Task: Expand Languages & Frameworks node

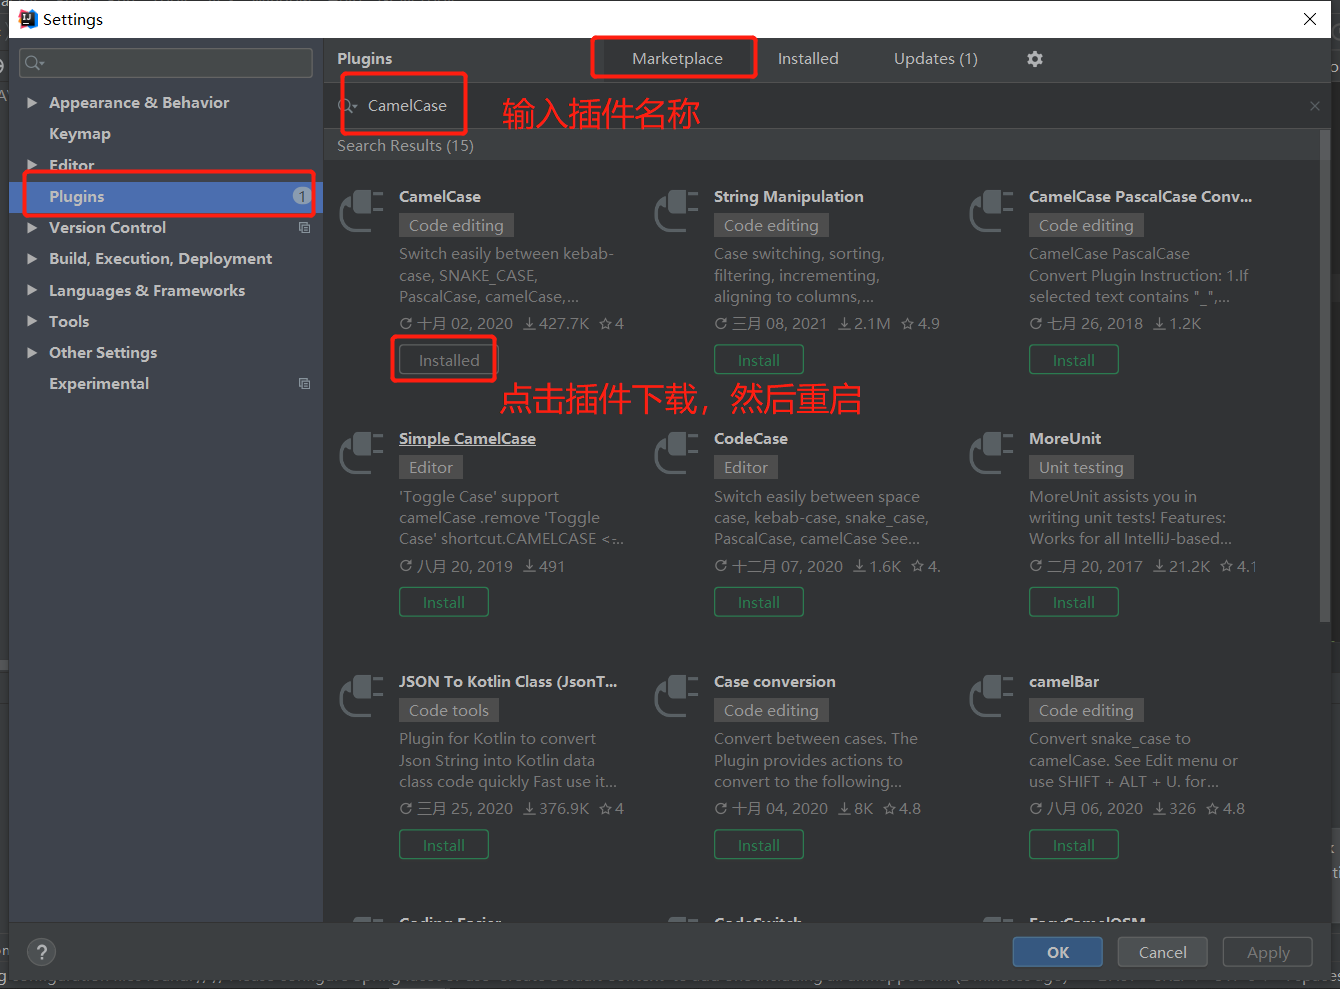Action: click(x=32, y=290)
